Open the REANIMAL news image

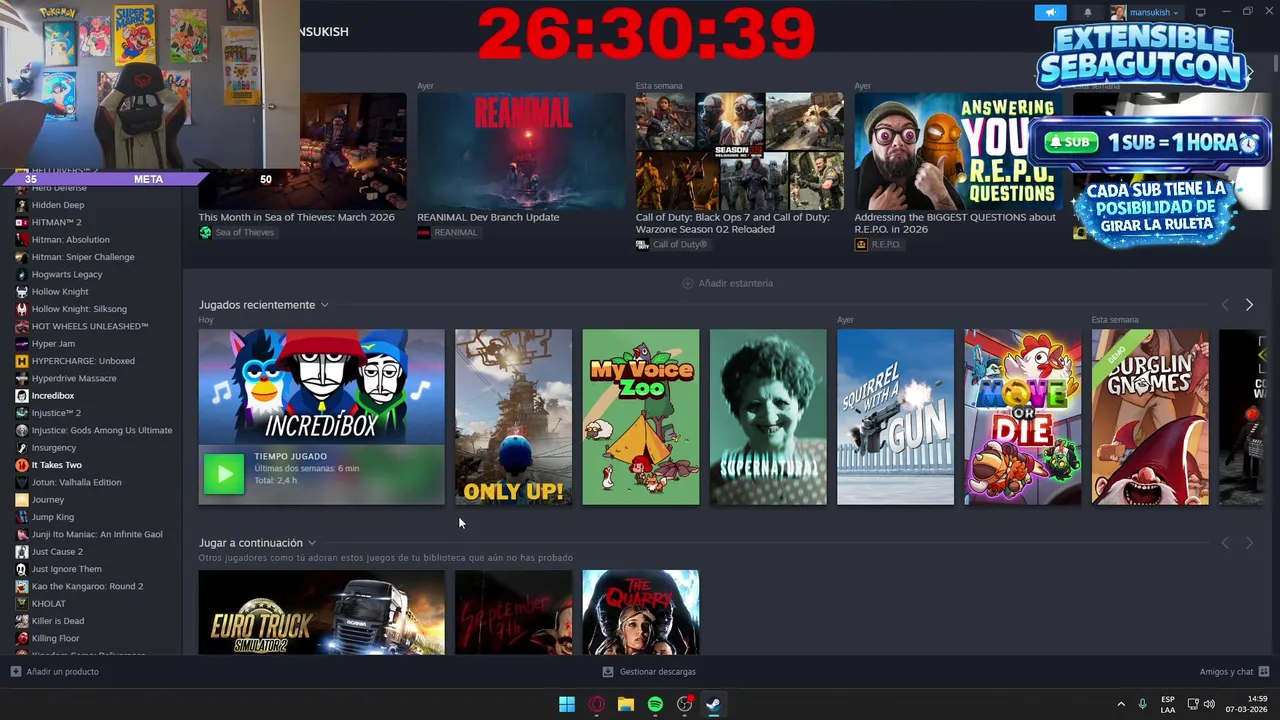[x=521, y=151]
